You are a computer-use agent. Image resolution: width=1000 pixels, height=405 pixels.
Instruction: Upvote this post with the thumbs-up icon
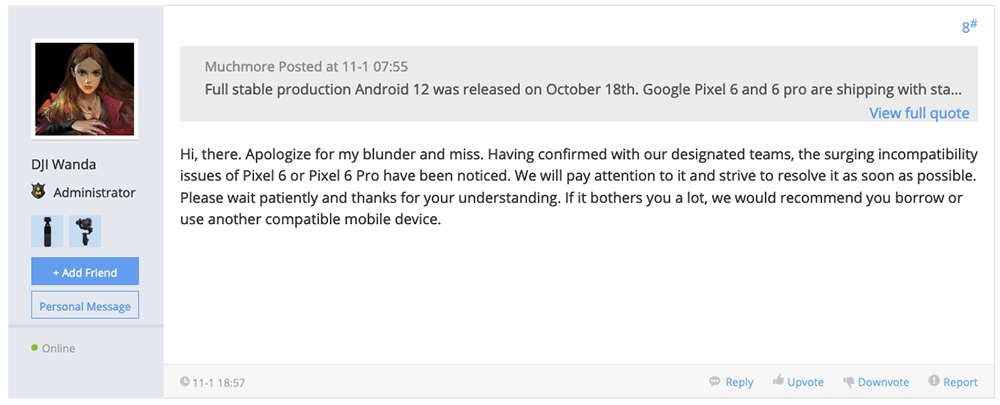[778, 382]
